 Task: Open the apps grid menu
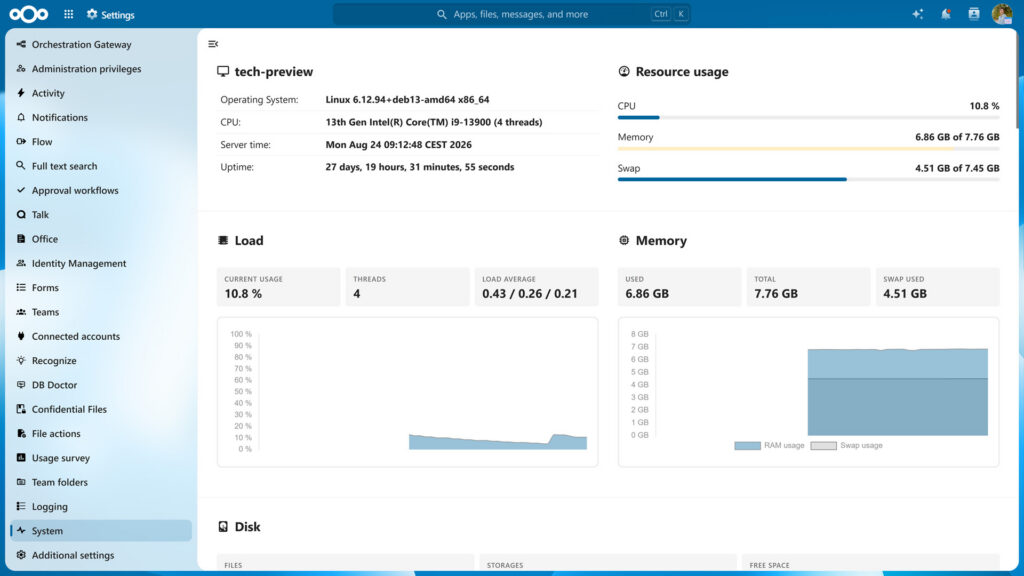click(x=69, y=14)
